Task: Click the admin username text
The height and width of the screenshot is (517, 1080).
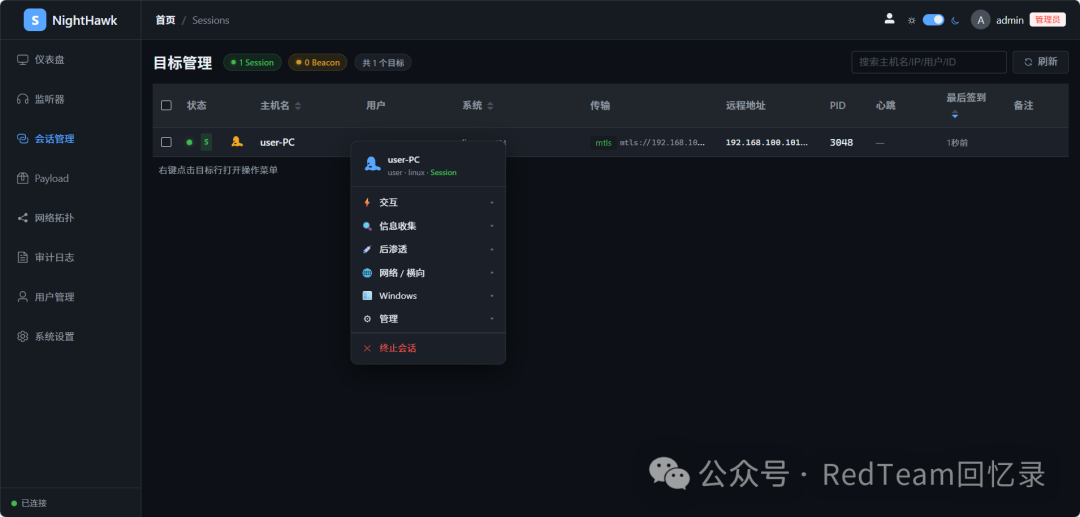Action: (1010, 20)
